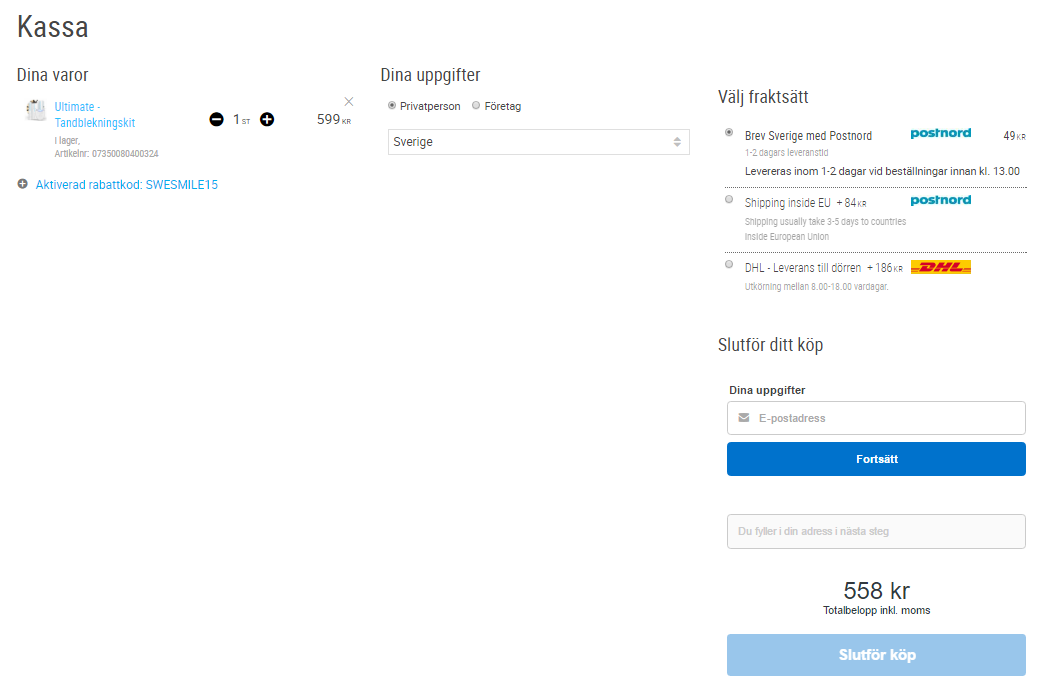
Task: Focus the E-postadress input field
Action: coord(885,418)
